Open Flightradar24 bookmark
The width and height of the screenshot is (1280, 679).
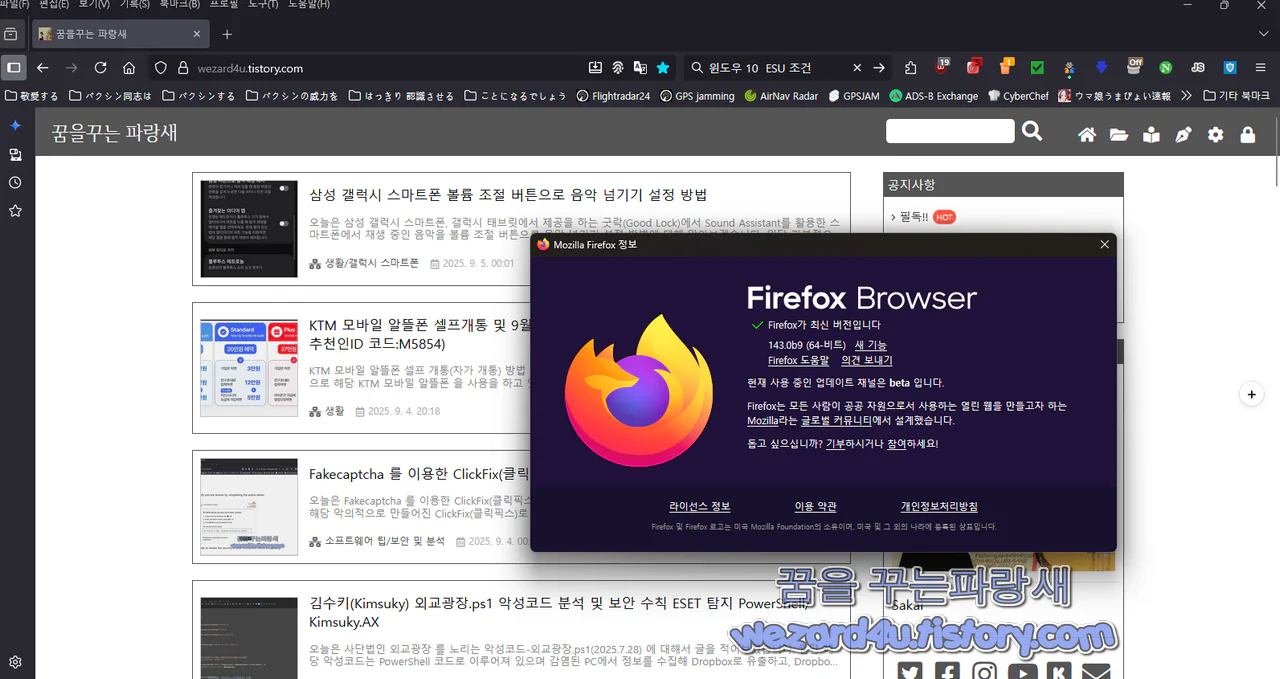click(x=613, y=96)
